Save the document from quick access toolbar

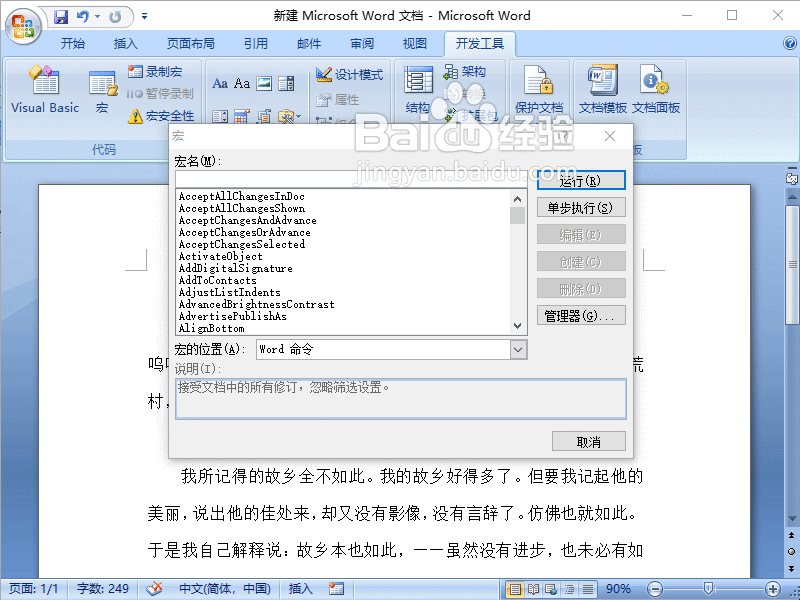click(61, 17)
